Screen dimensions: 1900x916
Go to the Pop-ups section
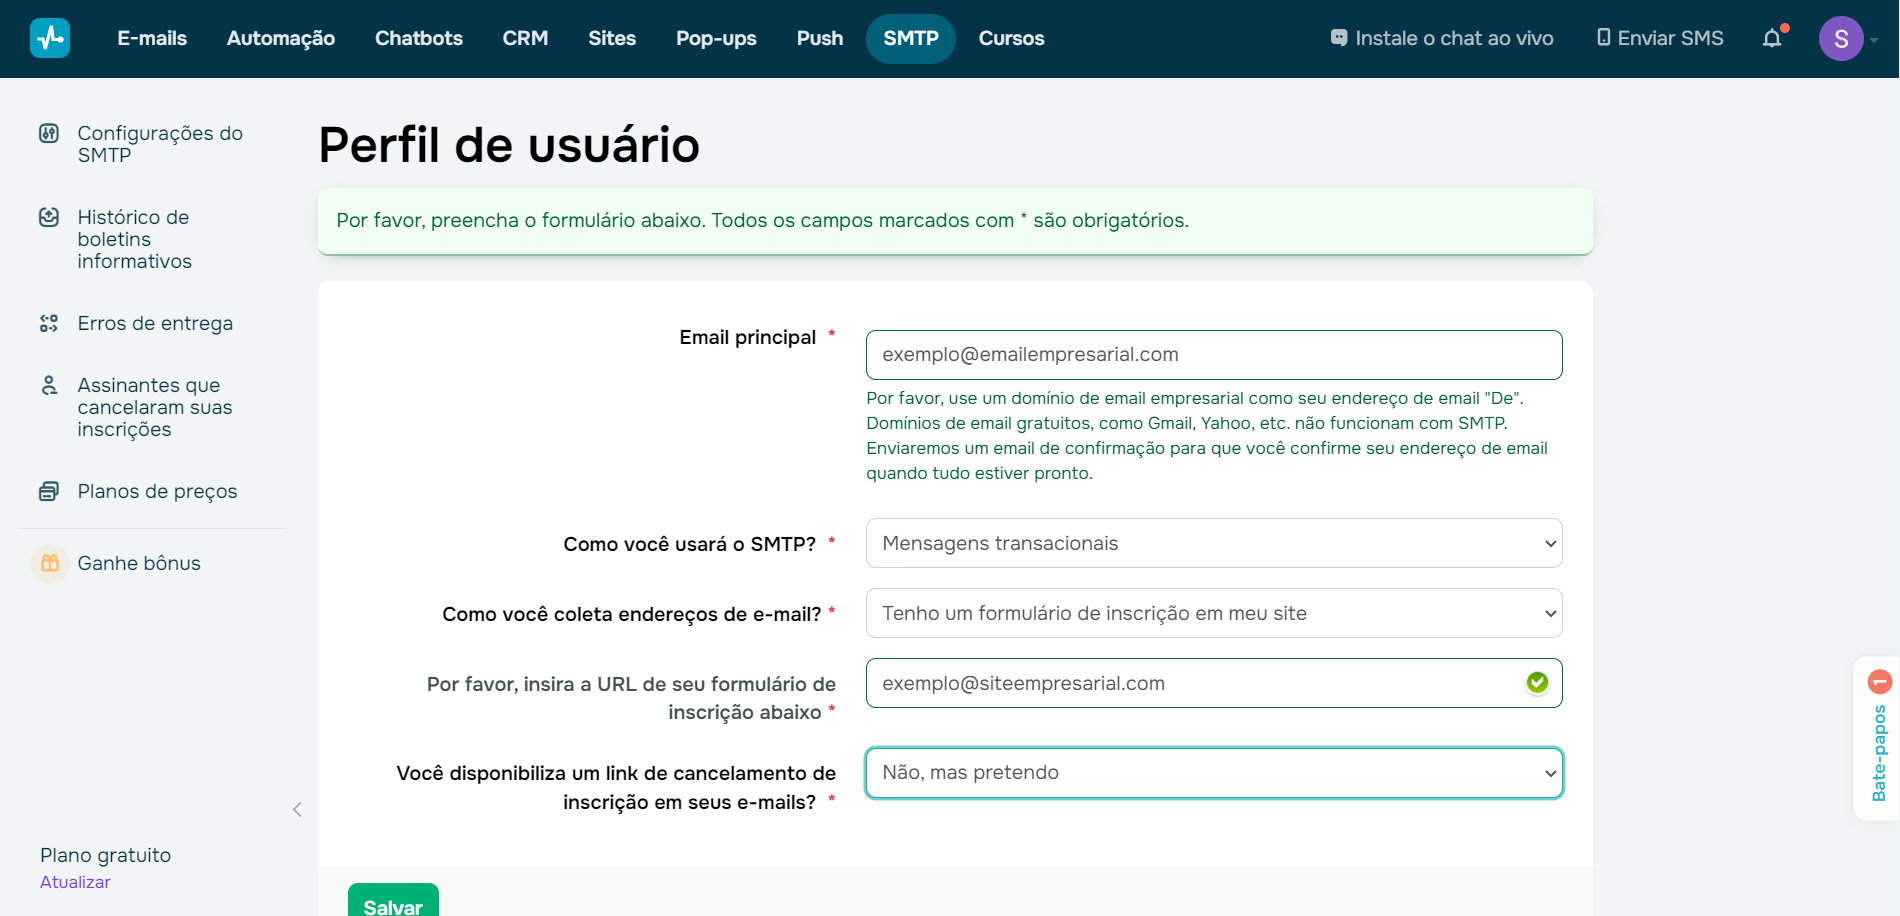click(716, 38)
